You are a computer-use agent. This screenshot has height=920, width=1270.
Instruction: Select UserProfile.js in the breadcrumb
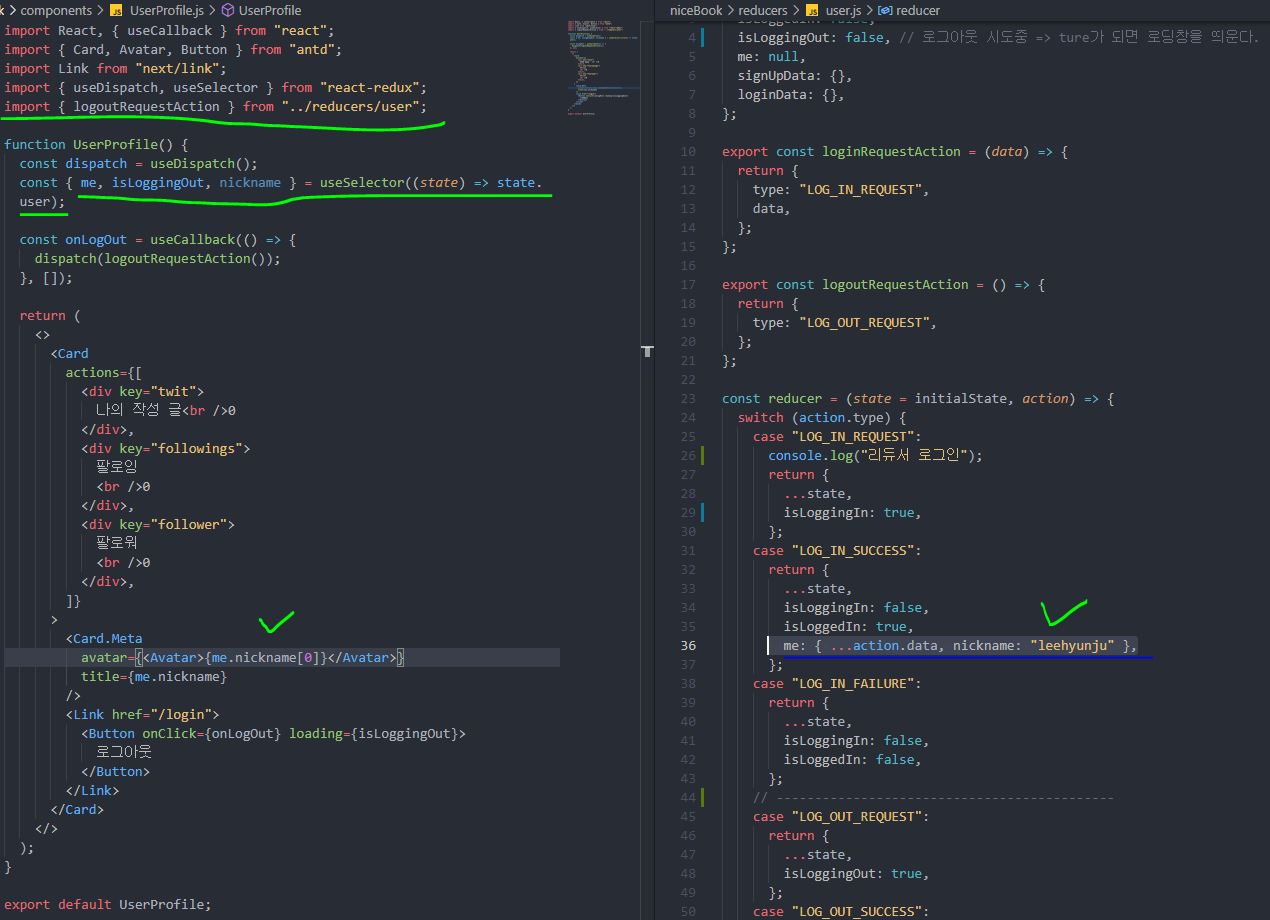point(166,10)
